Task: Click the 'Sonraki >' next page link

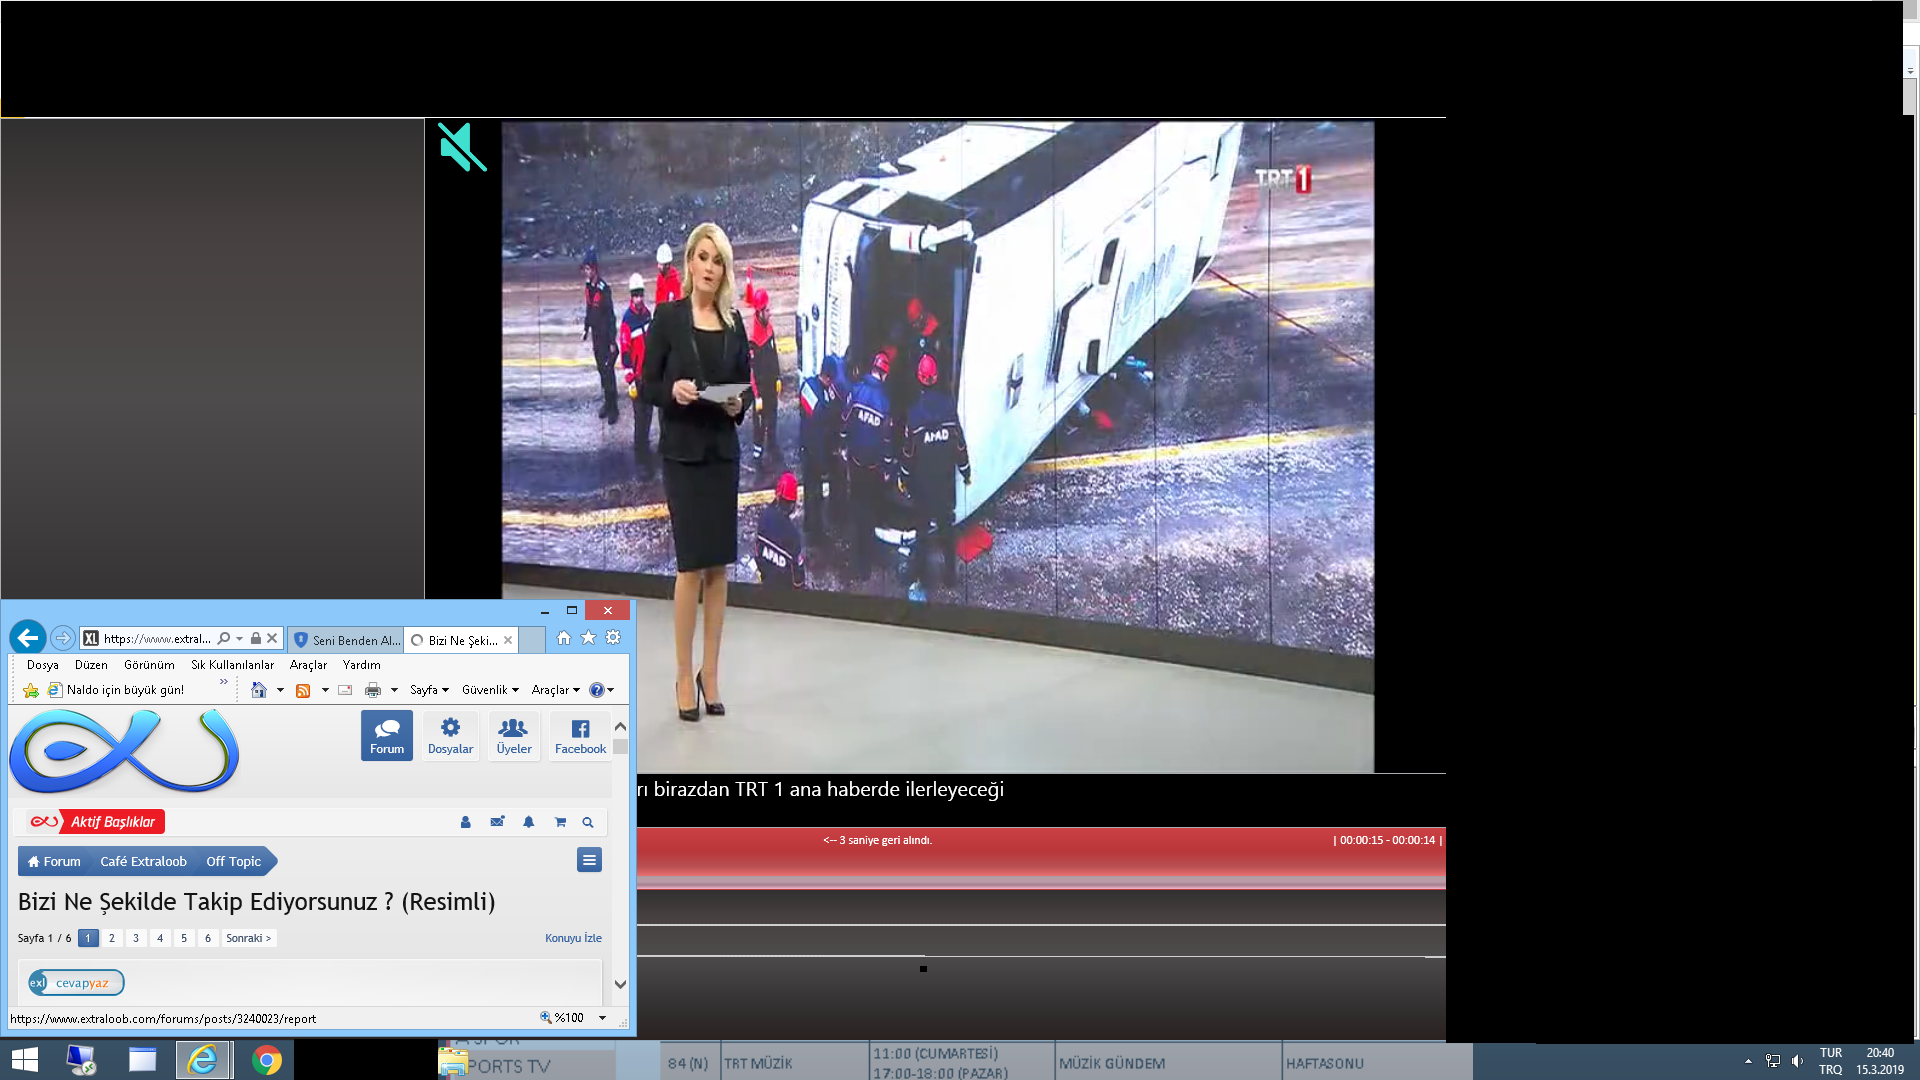Action: point(248,938)
